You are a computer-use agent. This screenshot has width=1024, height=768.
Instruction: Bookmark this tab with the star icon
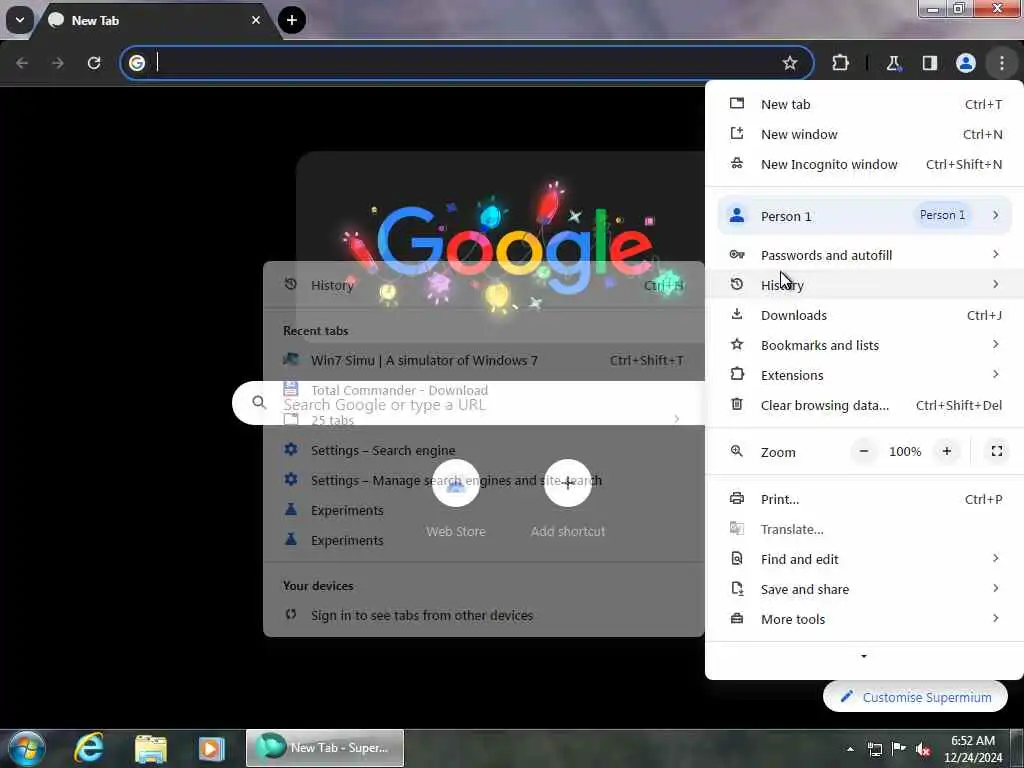pos(790,63)
